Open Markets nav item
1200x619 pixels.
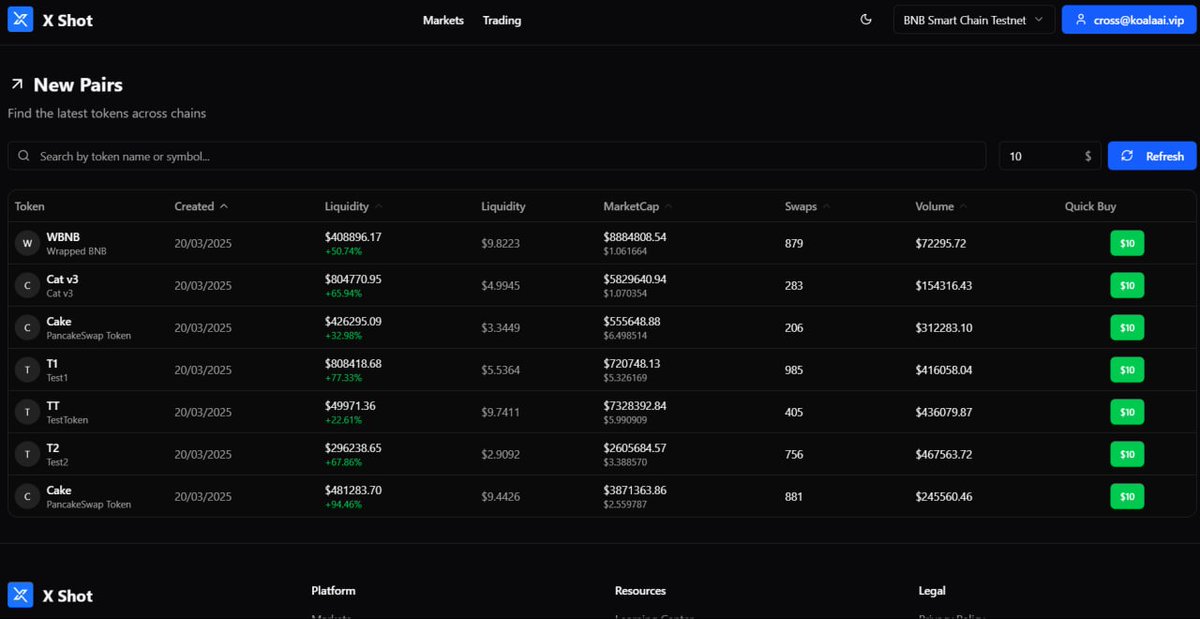point(443,20)
